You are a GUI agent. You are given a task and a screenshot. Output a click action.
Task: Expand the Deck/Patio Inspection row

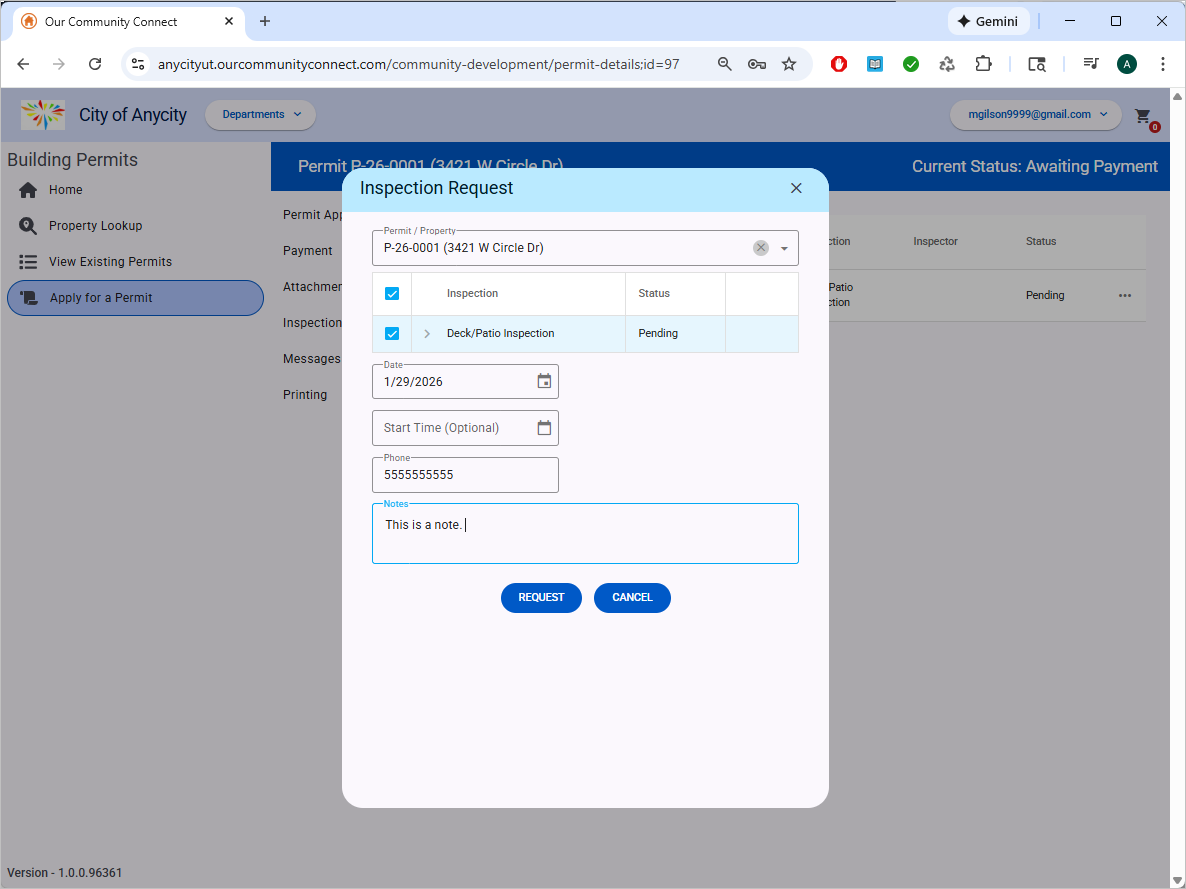[428, 334]
